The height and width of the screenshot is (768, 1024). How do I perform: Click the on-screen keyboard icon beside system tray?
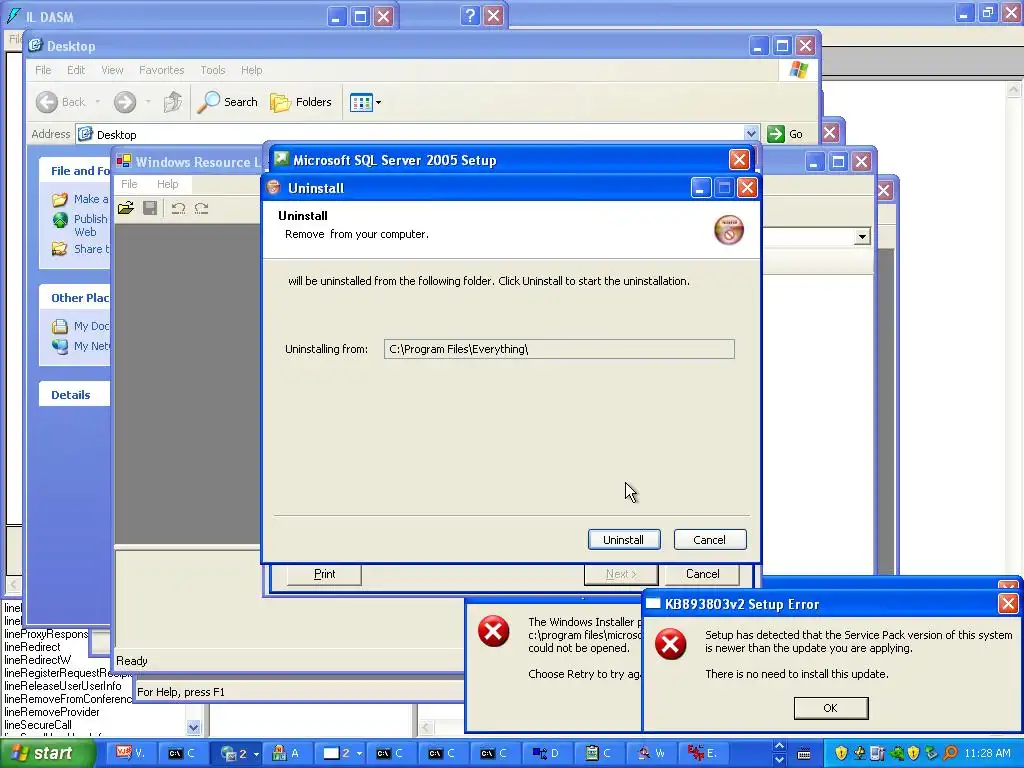[805, 754]
